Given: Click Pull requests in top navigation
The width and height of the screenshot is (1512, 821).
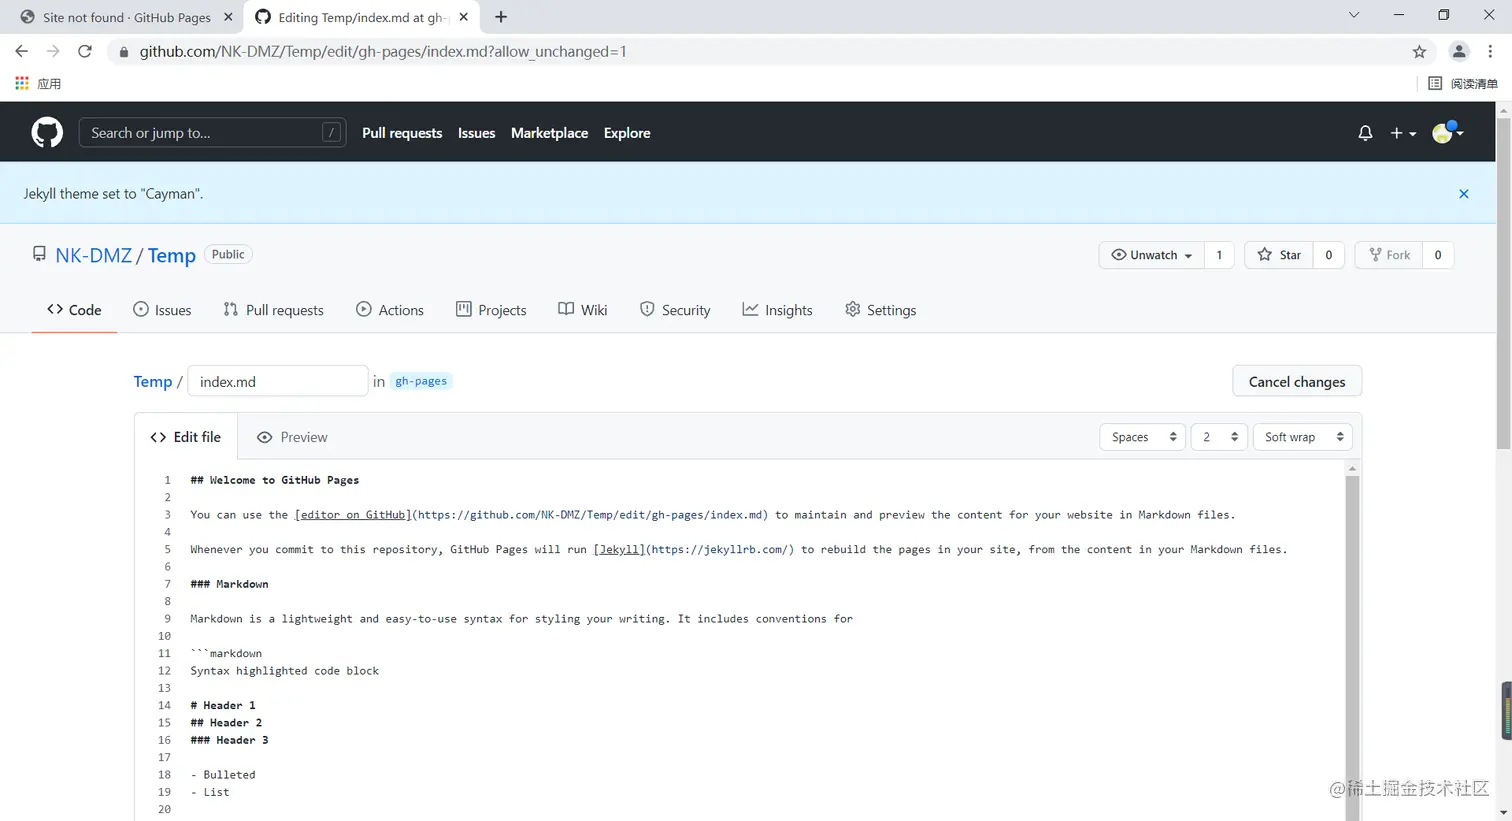Looking at the screenshot, I should pyautogui.click(x=402, y=133).
